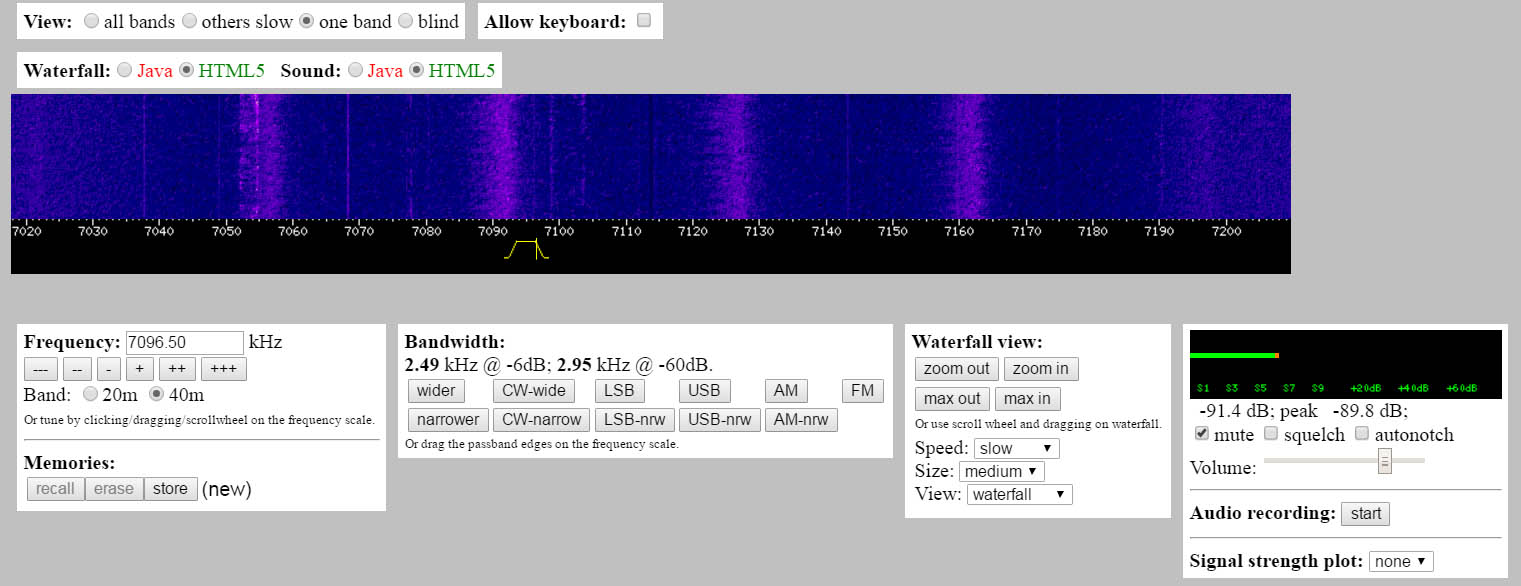Start audio recording
Image resolution: width=1521 pixels, height=586 pixels.
tap(1365, 514)
